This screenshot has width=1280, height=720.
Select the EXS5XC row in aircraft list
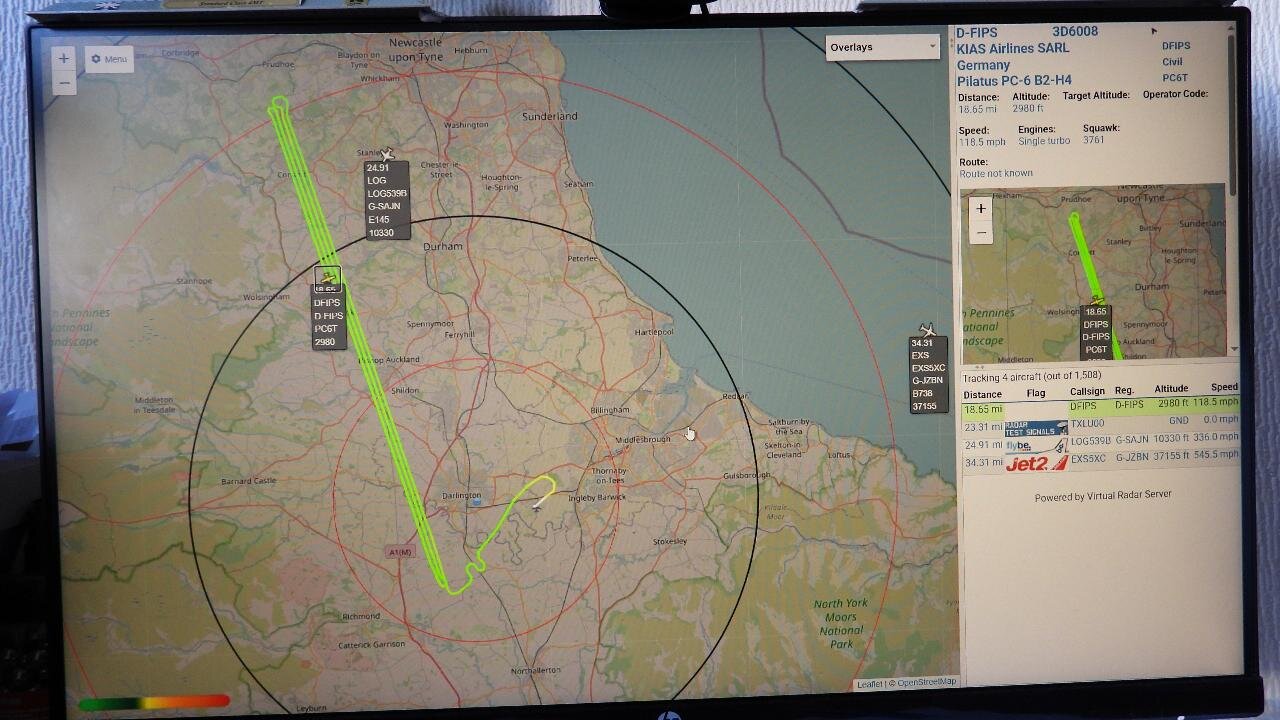(x=1100, y=460)
